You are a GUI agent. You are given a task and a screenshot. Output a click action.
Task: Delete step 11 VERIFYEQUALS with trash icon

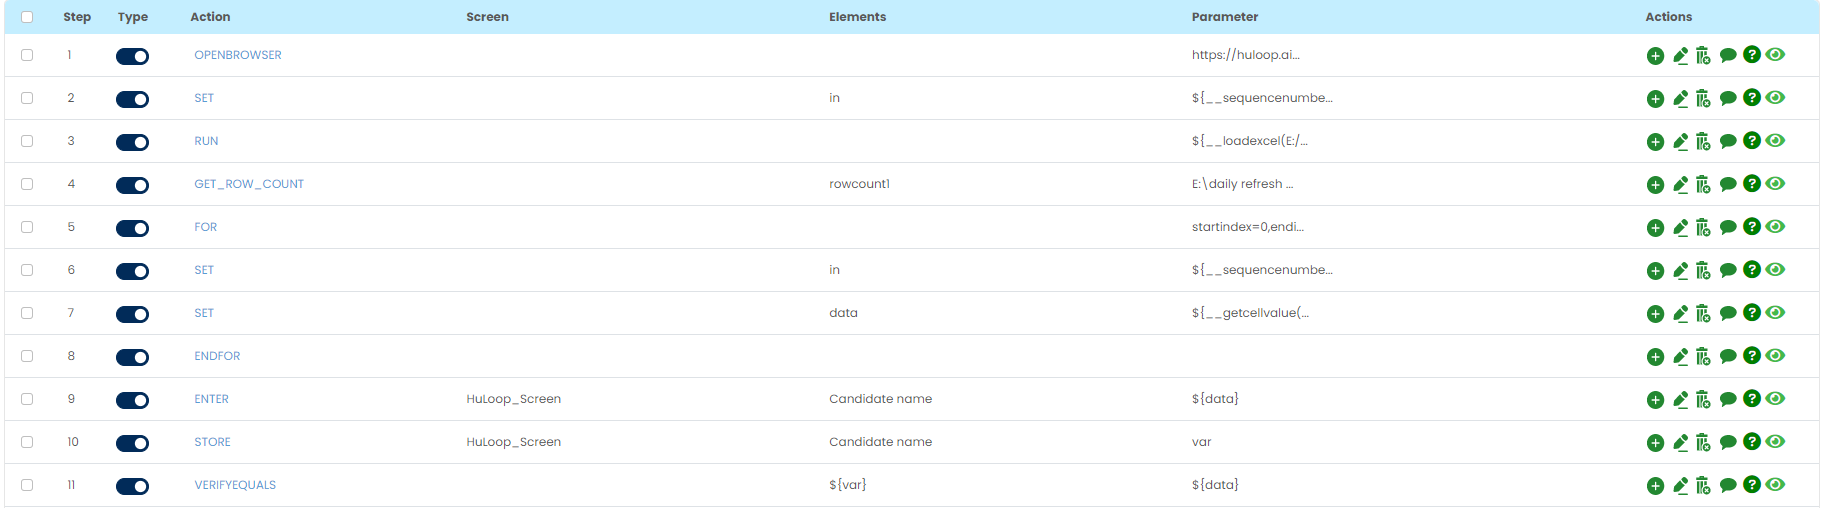pos(1703,486)
